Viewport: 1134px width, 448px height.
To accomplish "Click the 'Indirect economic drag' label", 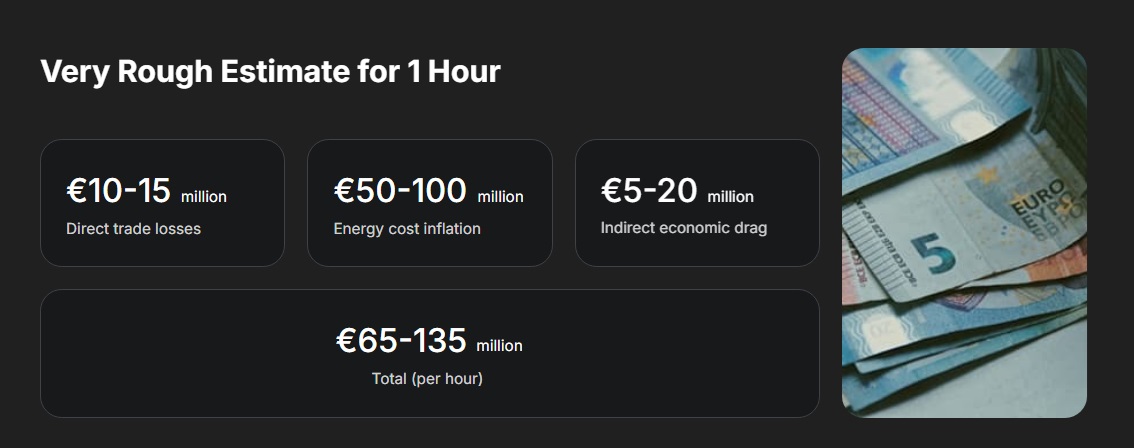I will pyautogui.click(x=684, y=228).
